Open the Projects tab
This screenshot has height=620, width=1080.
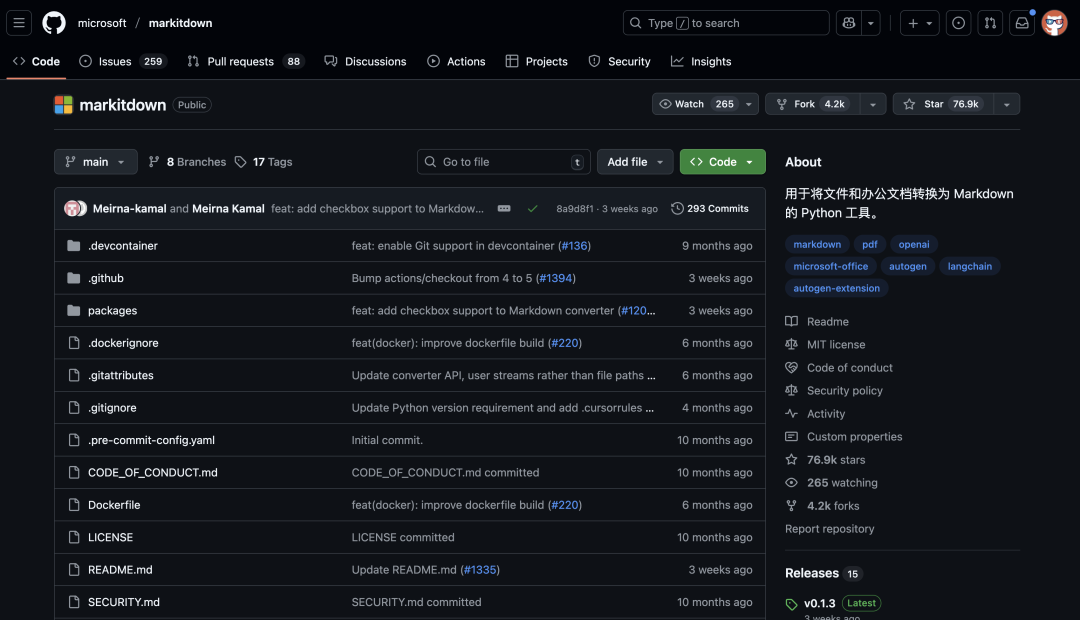(x=537, y=61)
